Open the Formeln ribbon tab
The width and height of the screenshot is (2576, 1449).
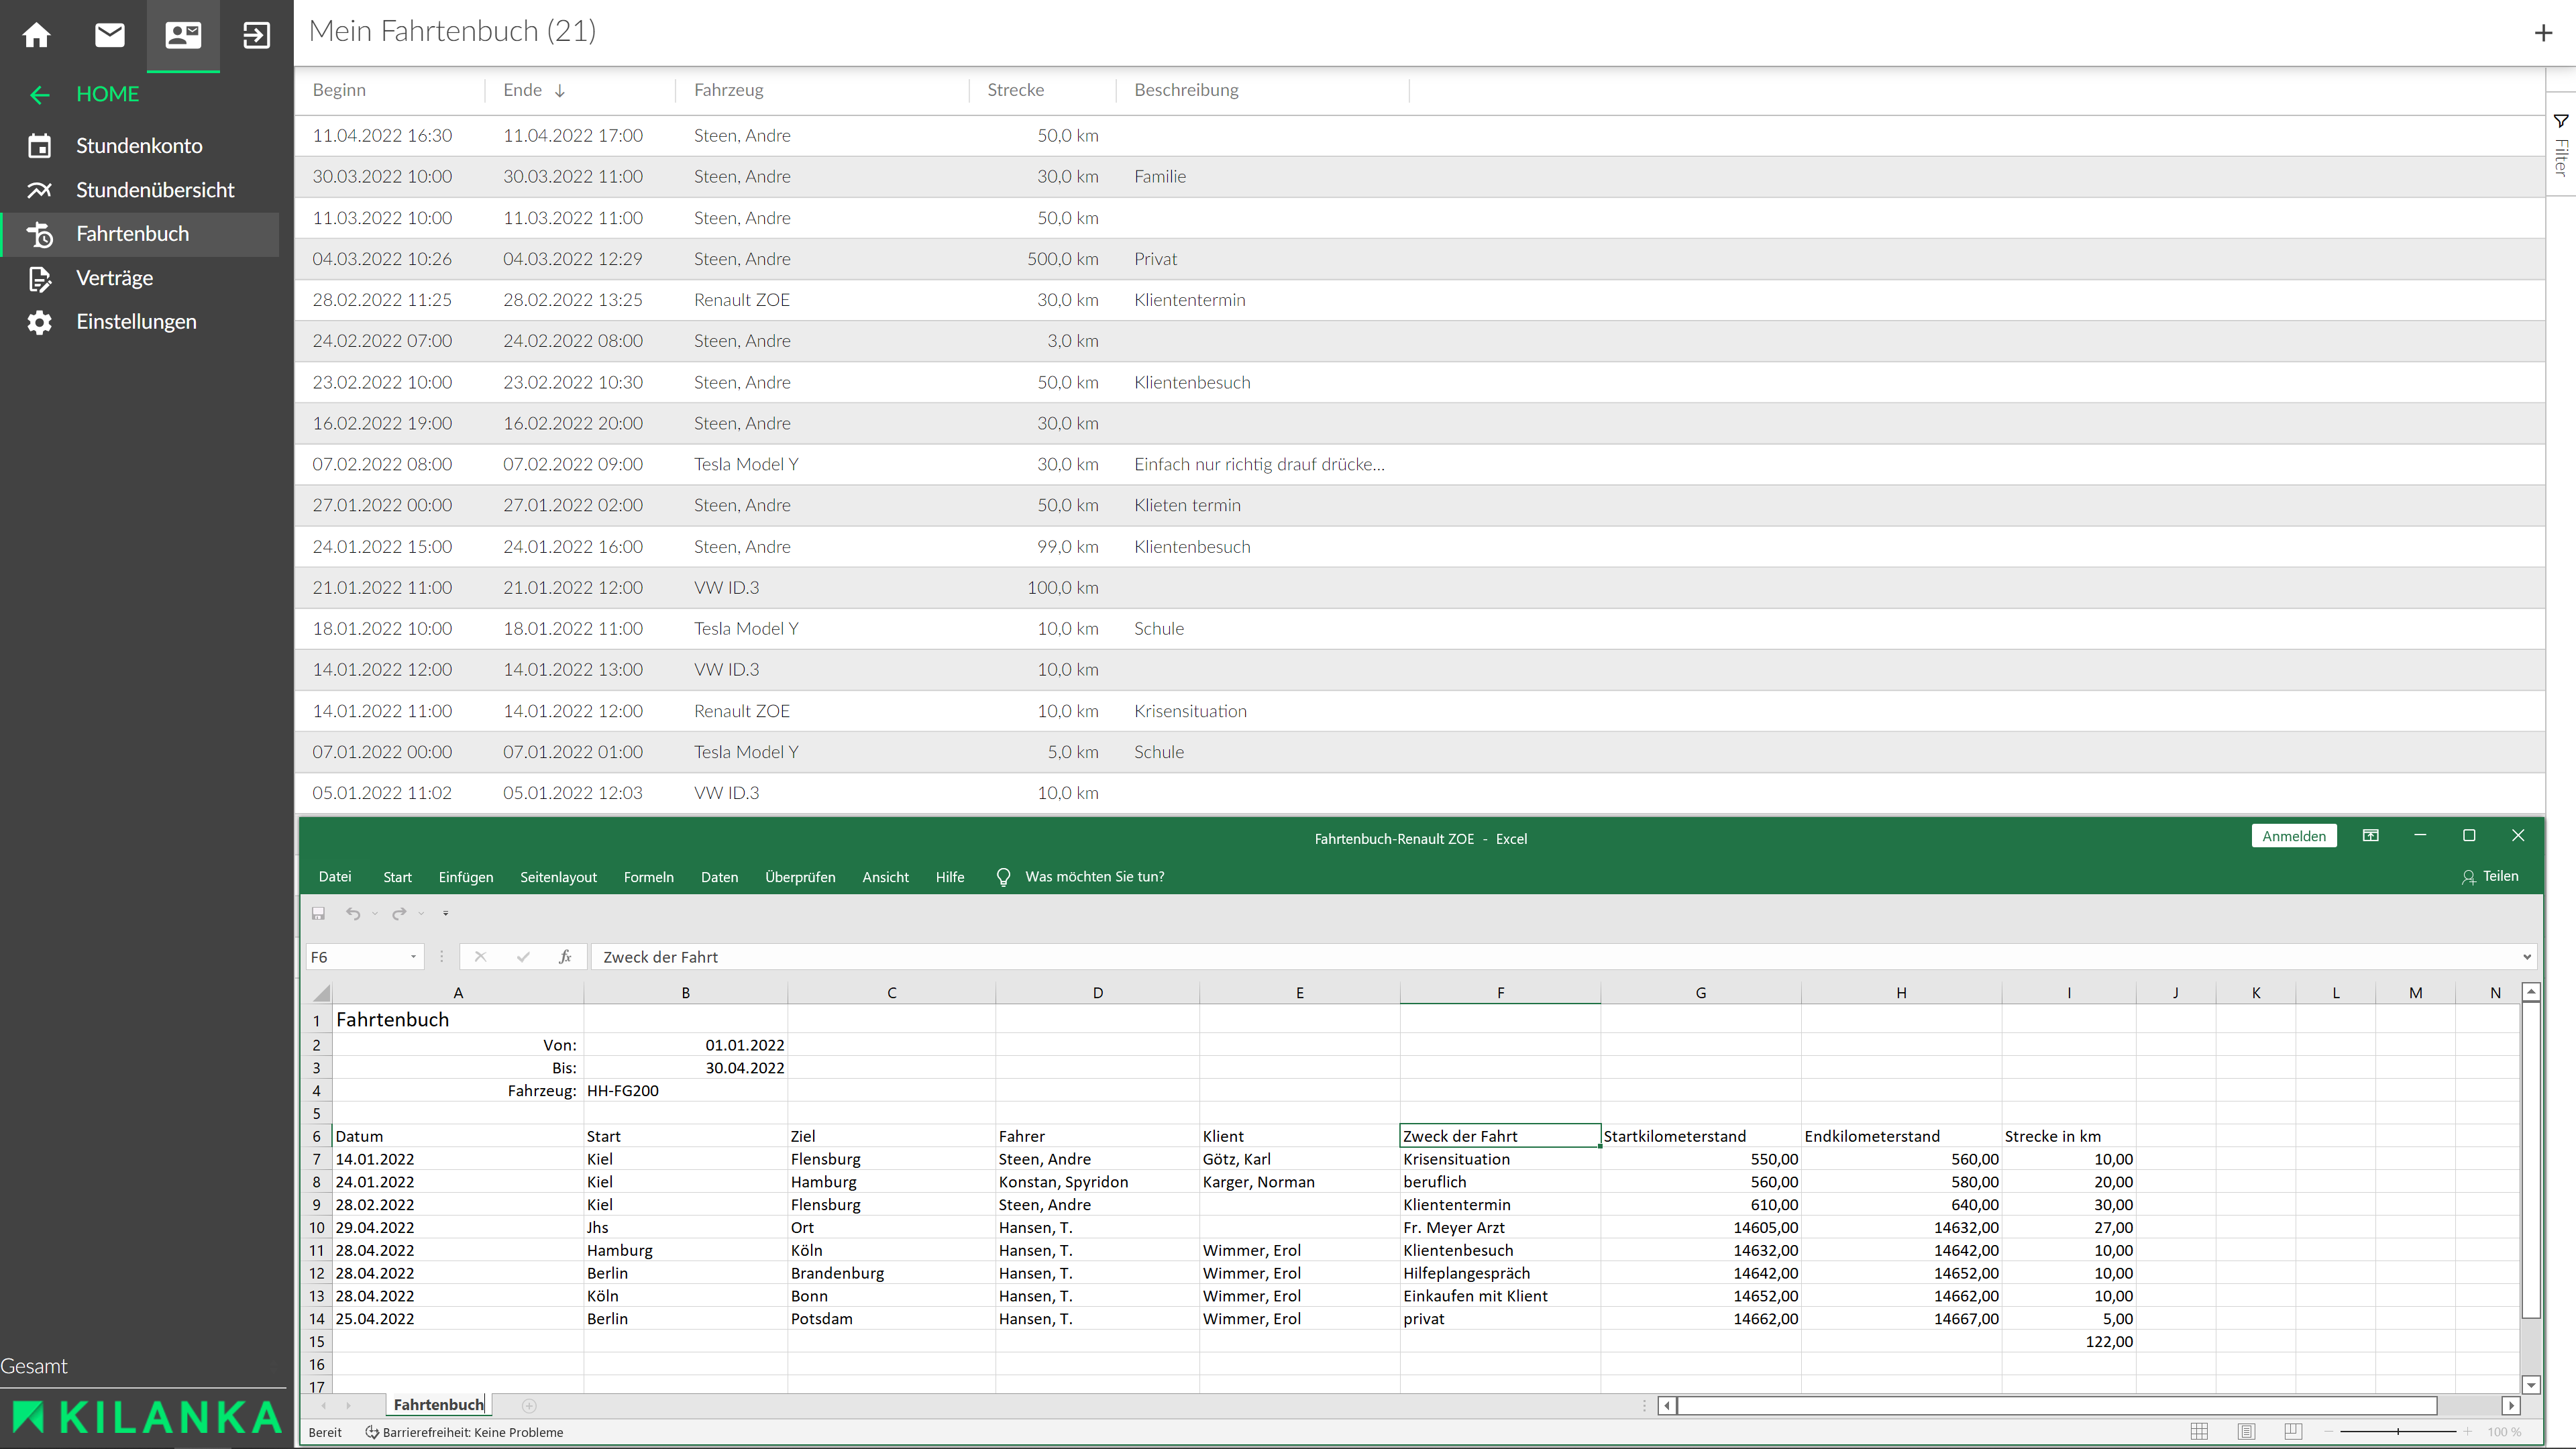click(648, 877)
